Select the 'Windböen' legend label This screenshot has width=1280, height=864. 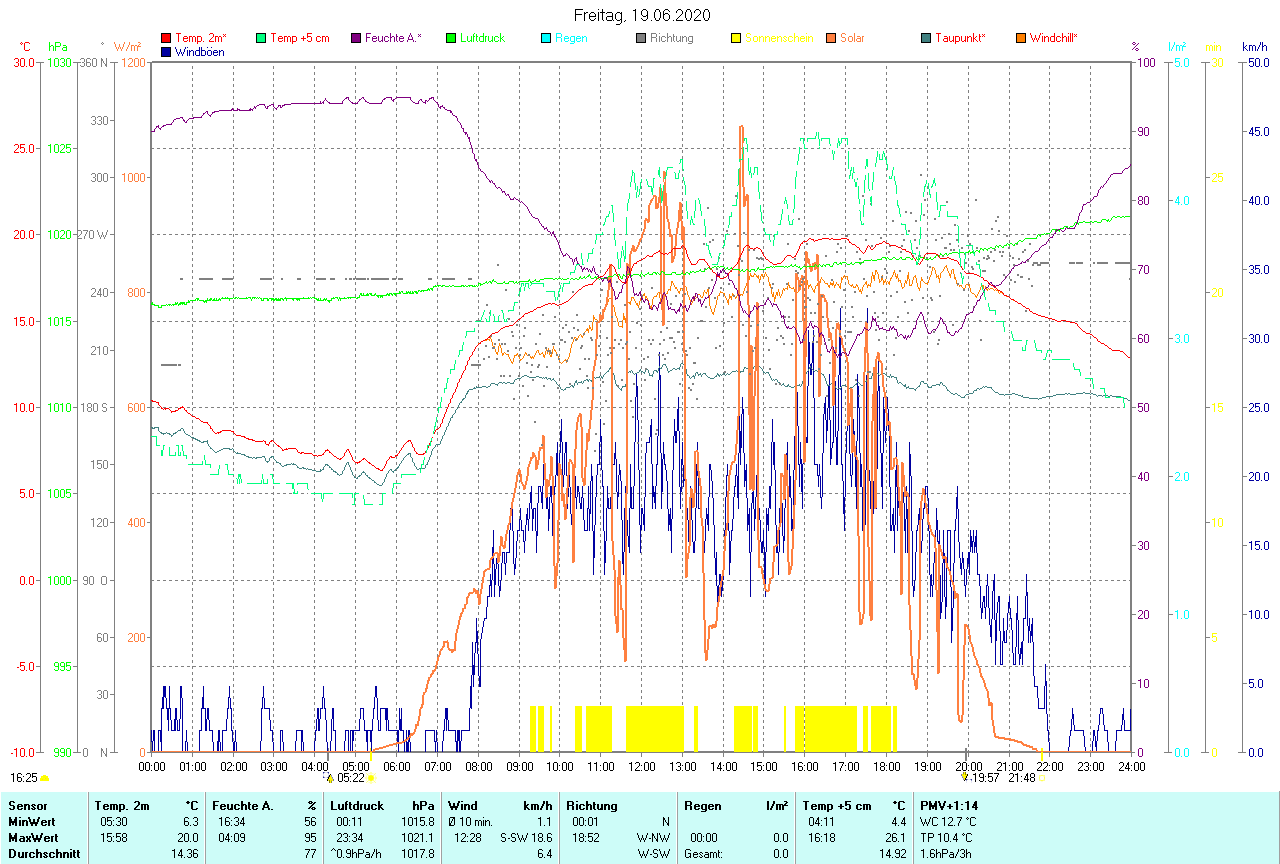coord(200,51)
